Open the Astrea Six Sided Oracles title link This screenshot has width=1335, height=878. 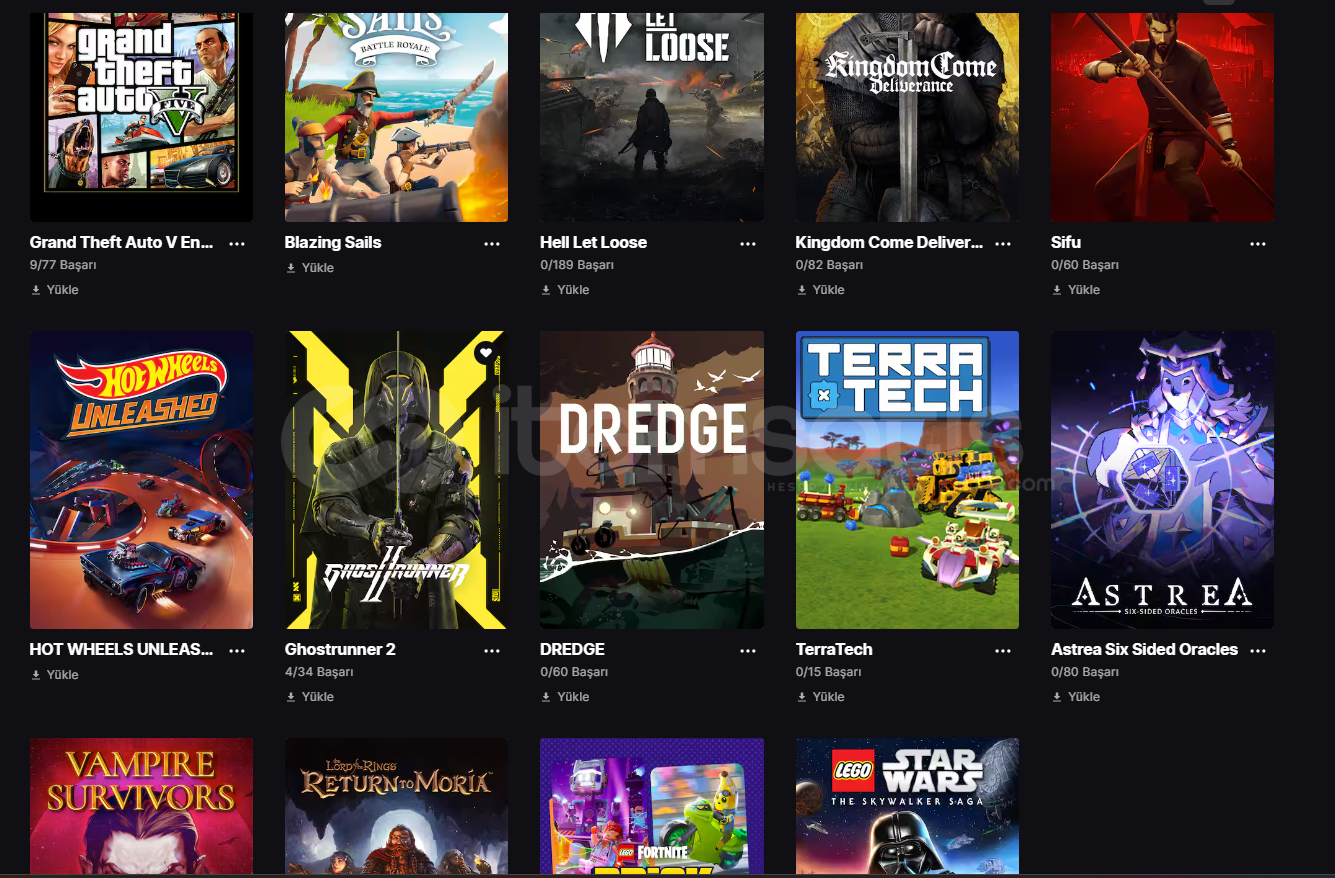(x=1144, y=649)
